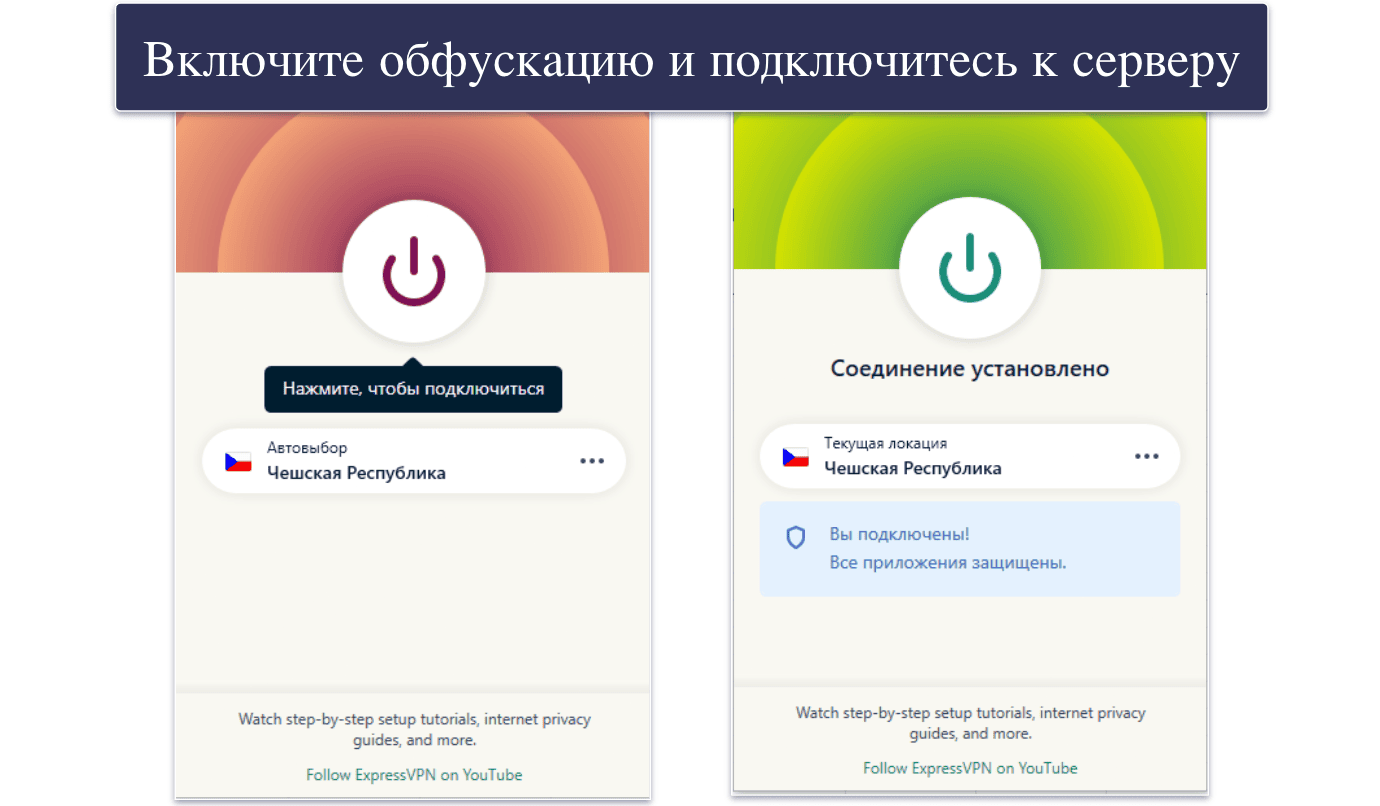This screenshot has width=1380, height=806.
Task: Select Автовыбор Чешская Республика location selector
Action: click(414, 461)
